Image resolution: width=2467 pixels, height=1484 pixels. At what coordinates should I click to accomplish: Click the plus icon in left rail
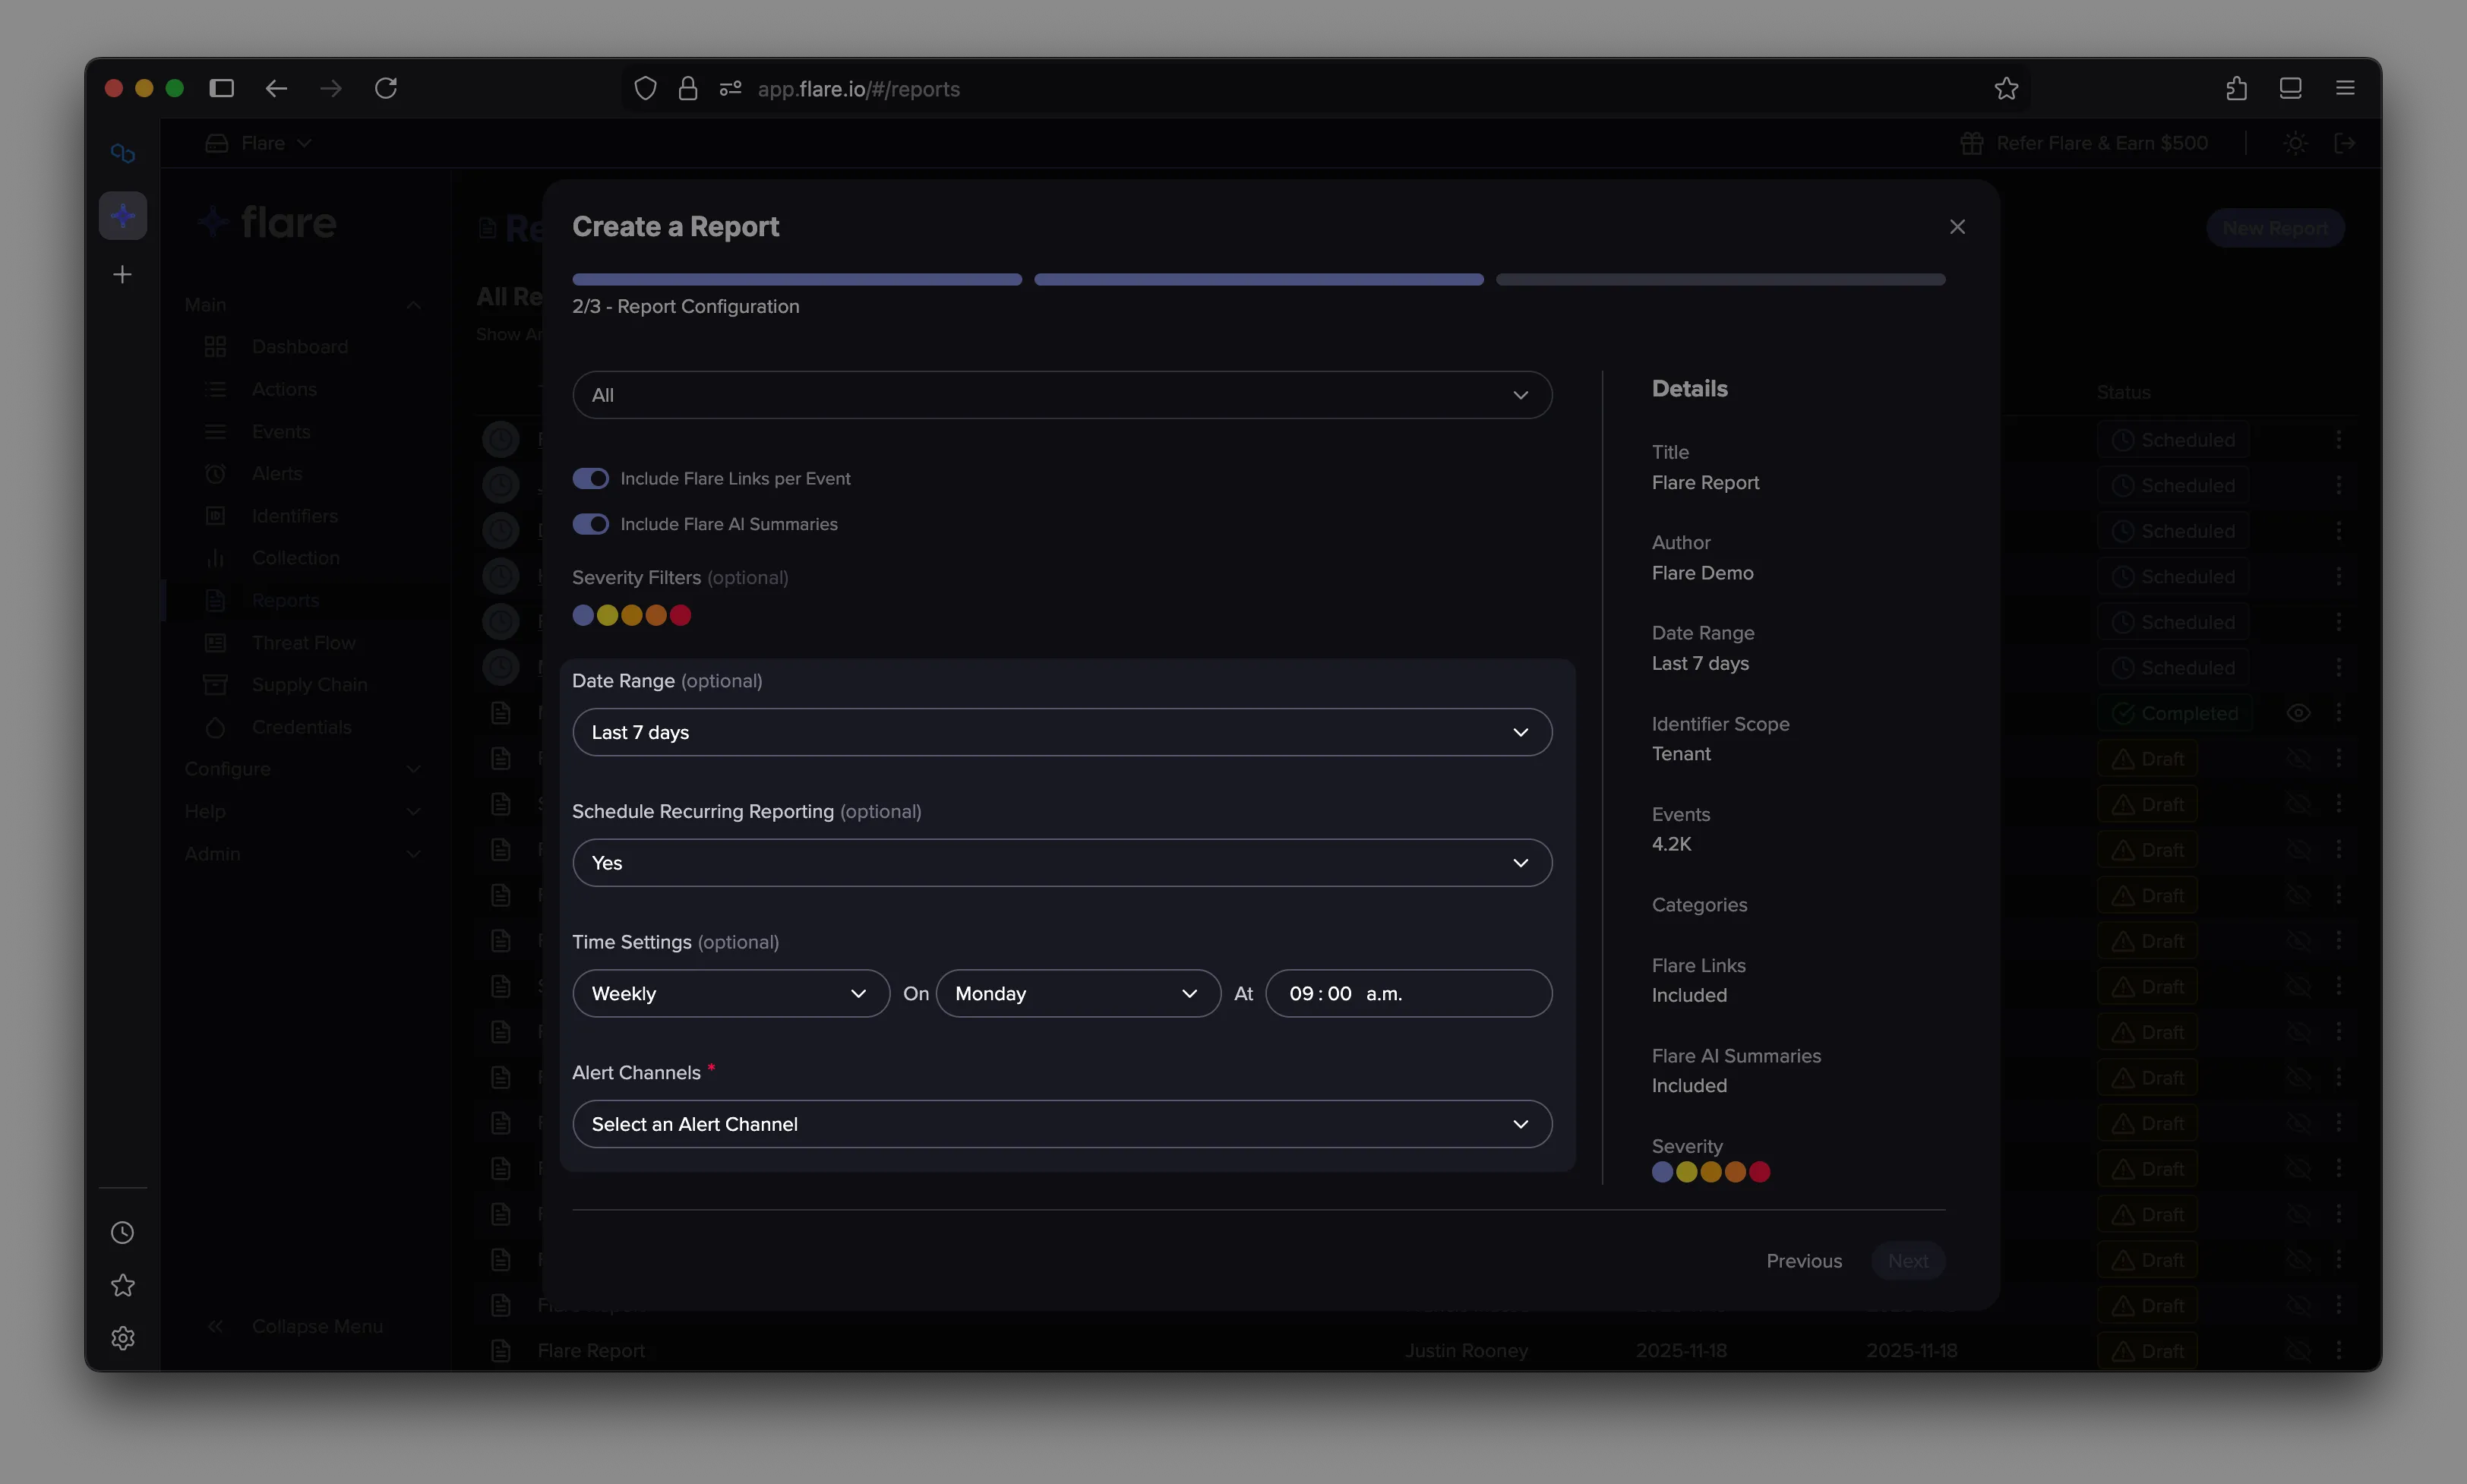[x=123, y=274]
